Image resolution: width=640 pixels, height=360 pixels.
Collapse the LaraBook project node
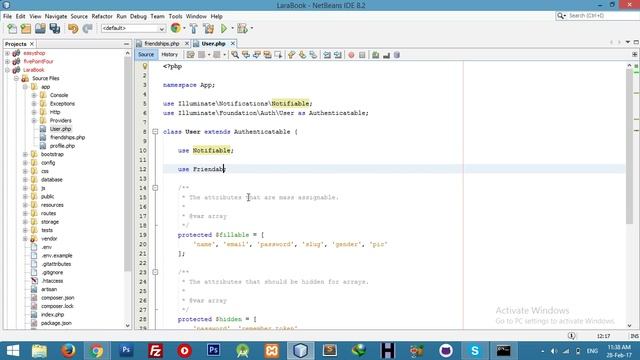pyautogui.click(x=7, y=70)
